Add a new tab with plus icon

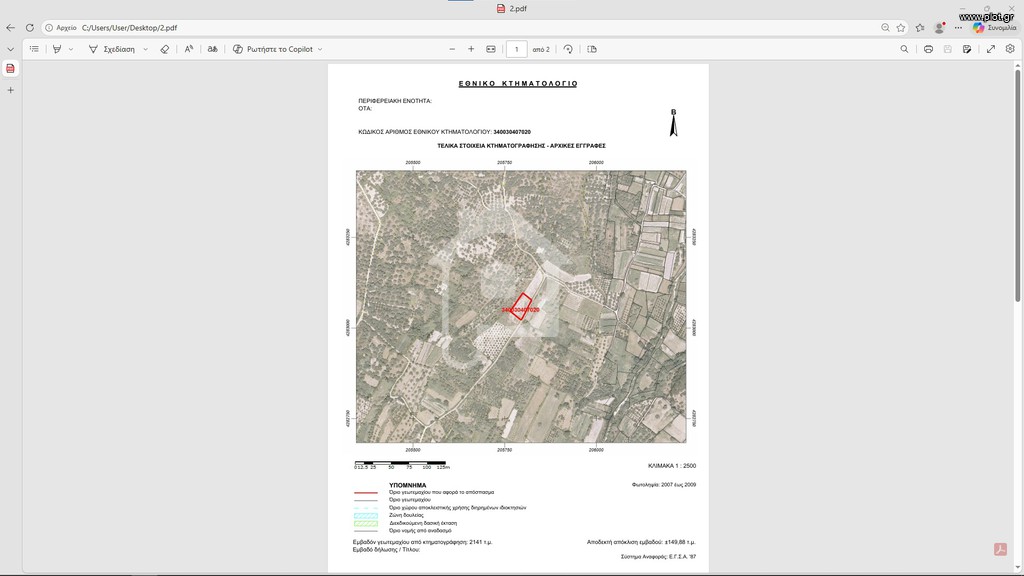point(10,90)
